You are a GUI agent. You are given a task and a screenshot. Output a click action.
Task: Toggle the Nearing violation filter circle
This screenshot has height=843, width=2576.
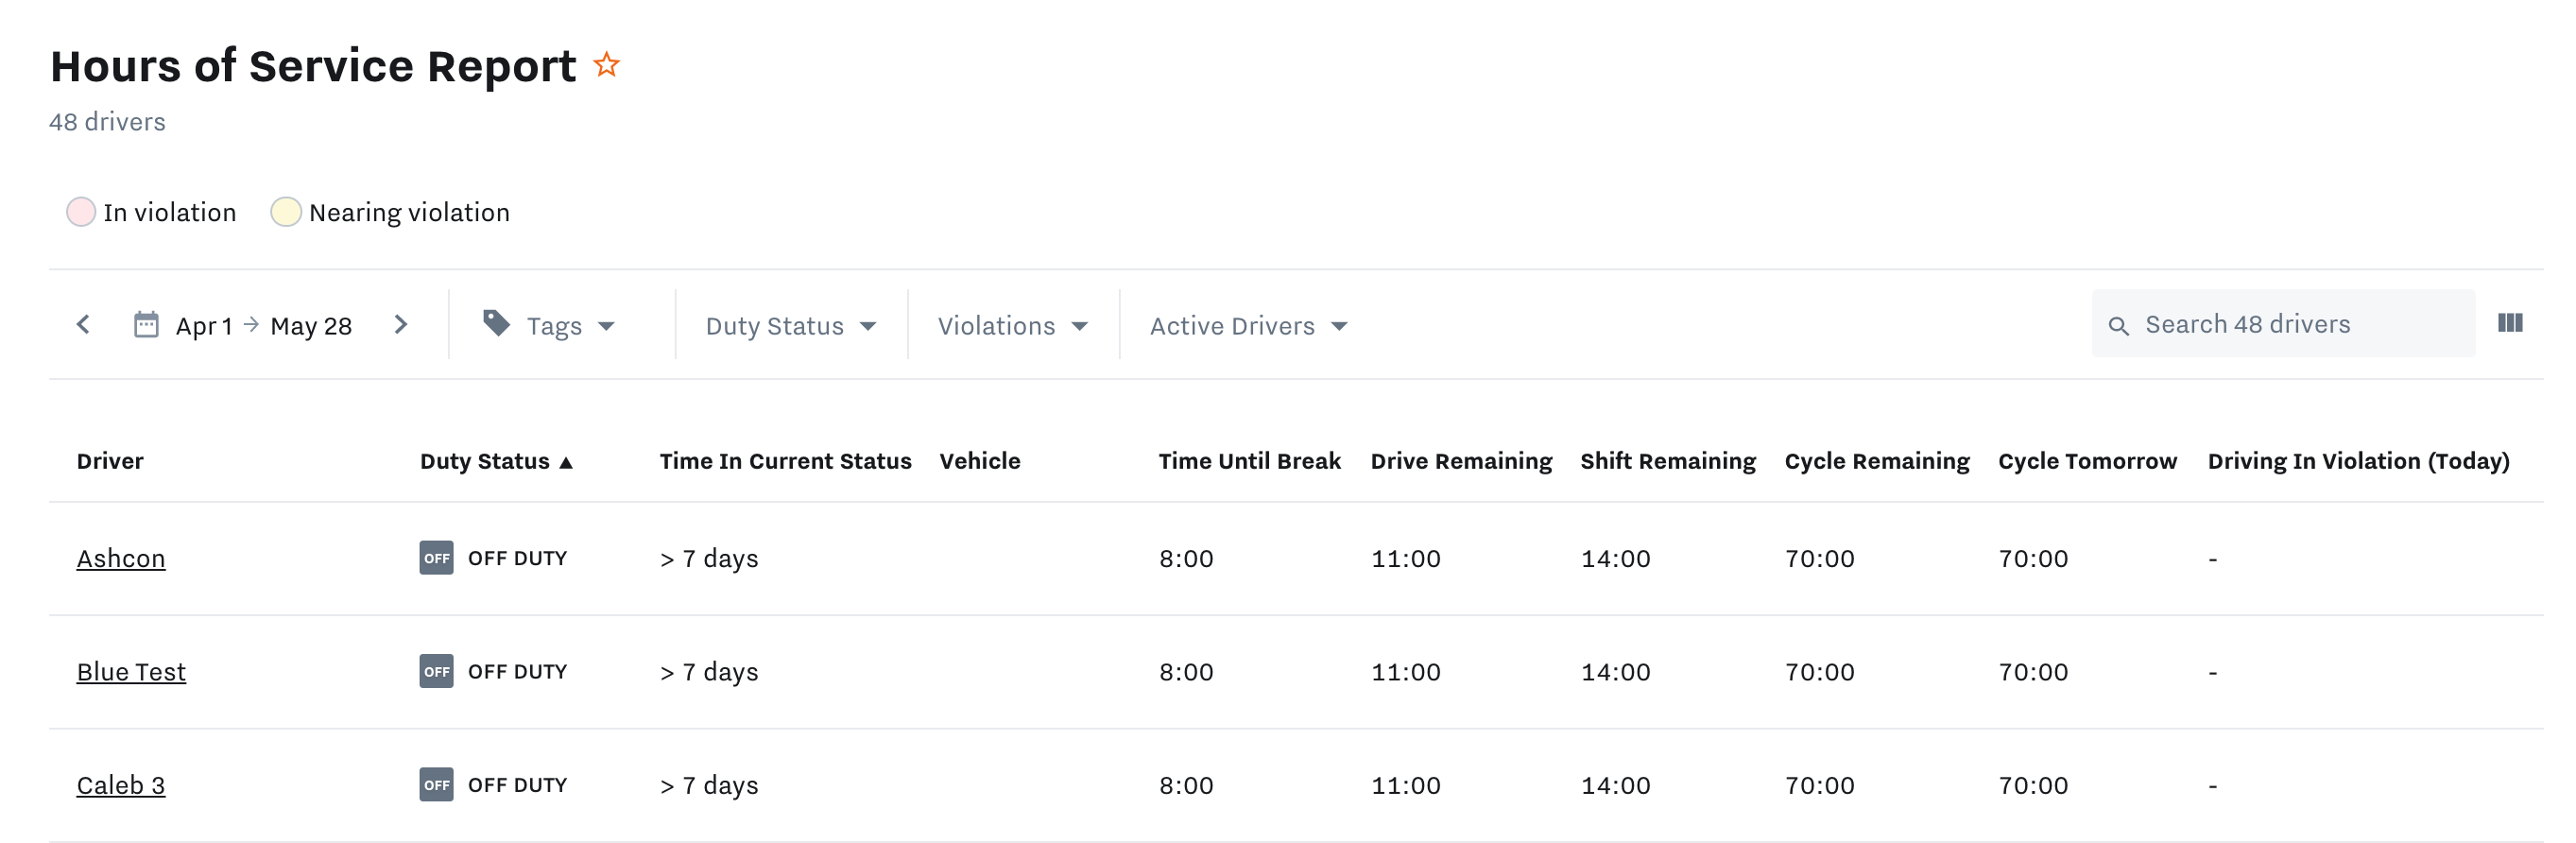[286, 212]
